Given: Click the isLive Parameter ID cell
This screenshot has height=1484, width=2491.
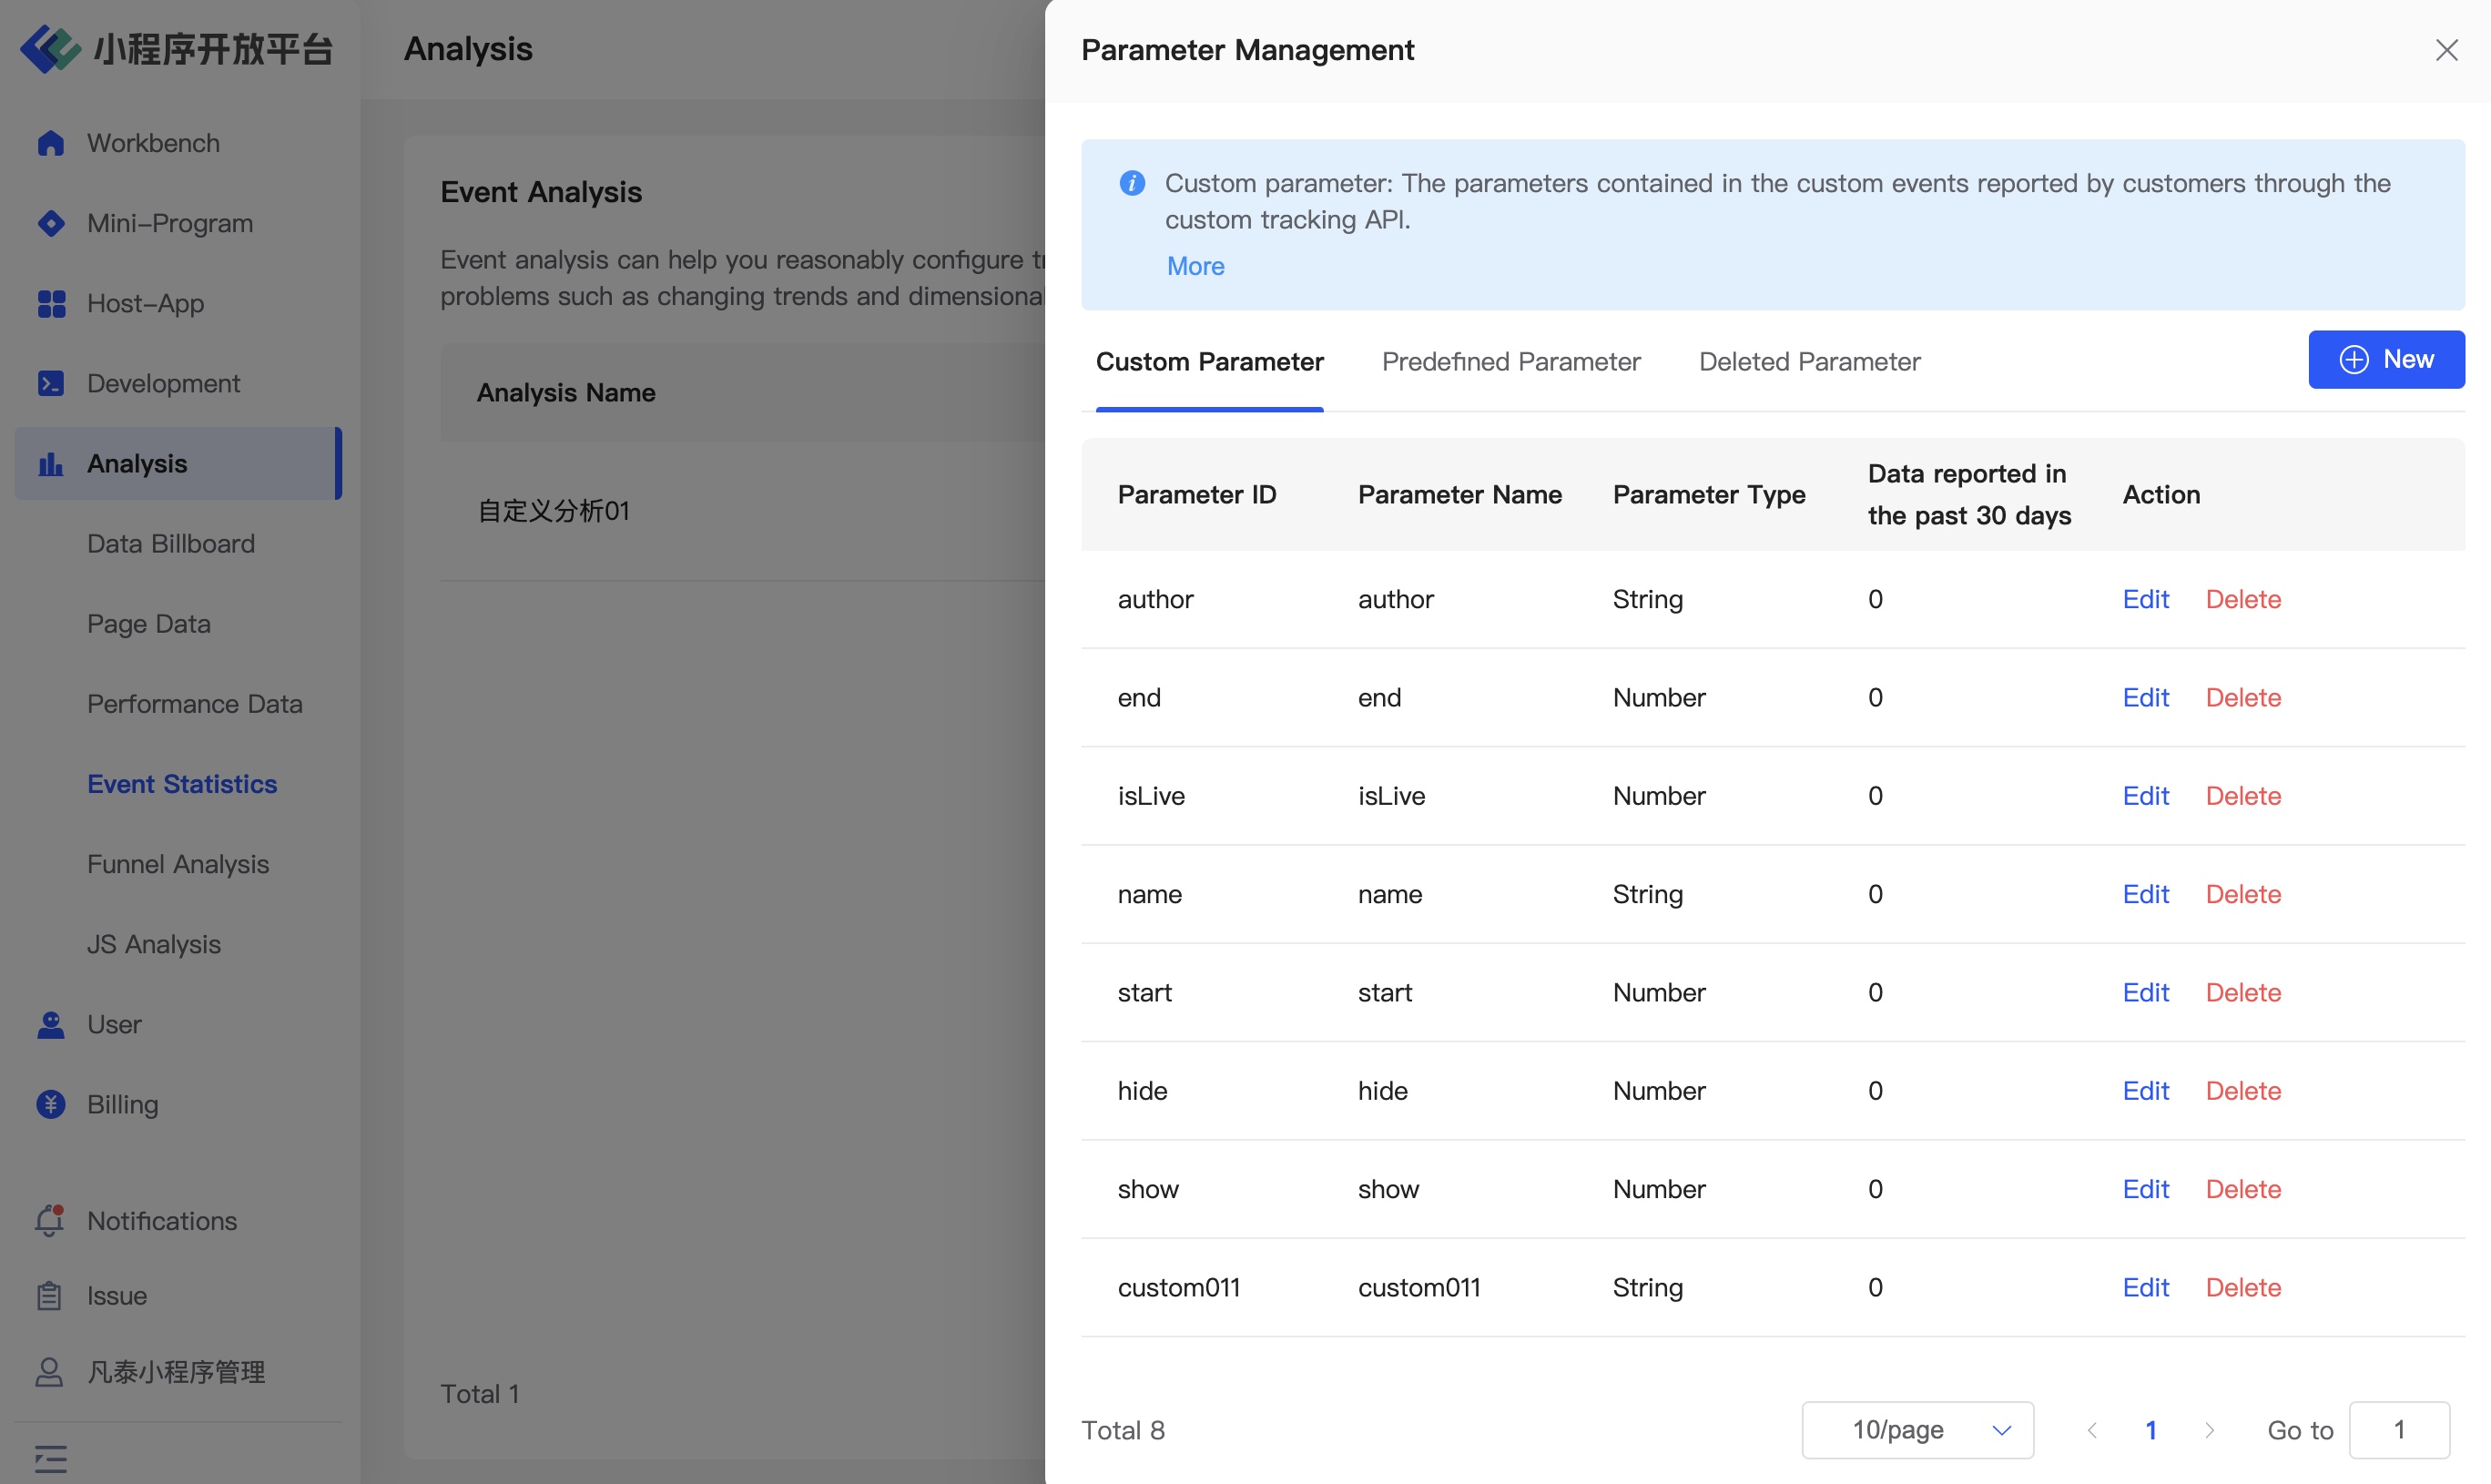Looking at the screenshot, I should [x=1151, y=796].
